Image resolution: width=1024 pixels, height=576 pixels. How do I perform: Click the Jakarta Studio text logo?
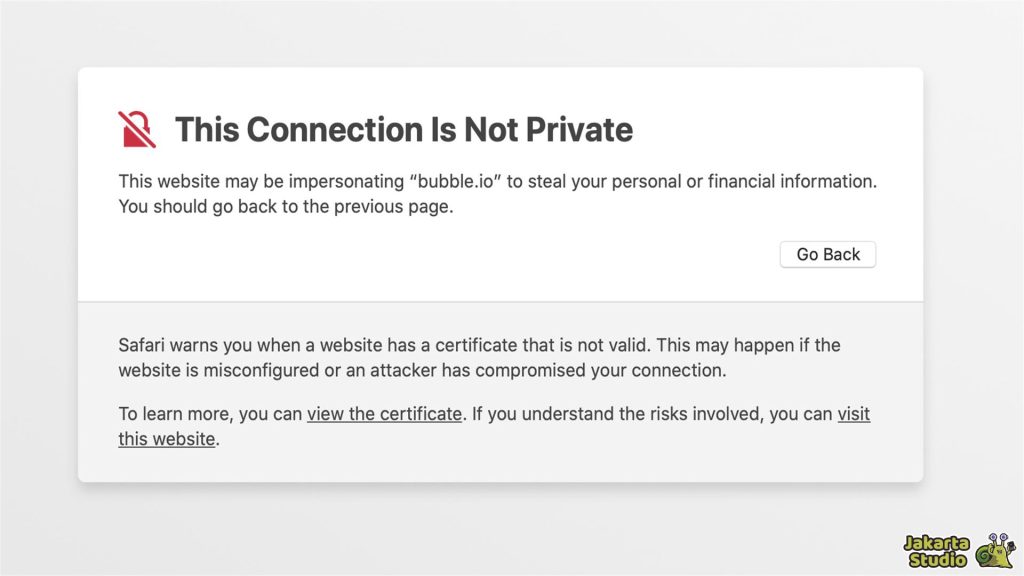point(937,550)
